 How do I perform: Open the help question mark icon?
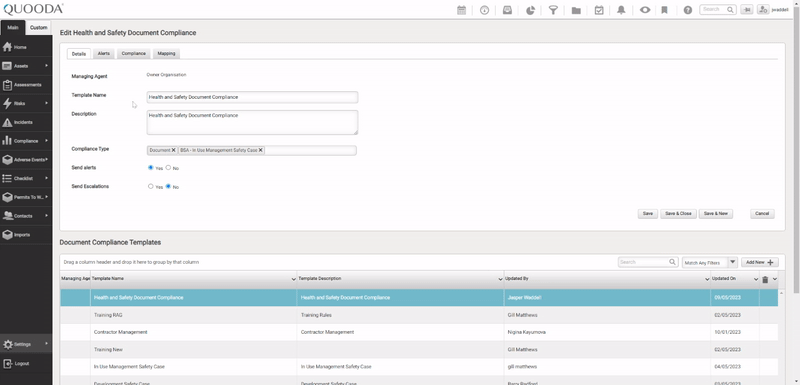pyautogui.click(x=688, y=10)
